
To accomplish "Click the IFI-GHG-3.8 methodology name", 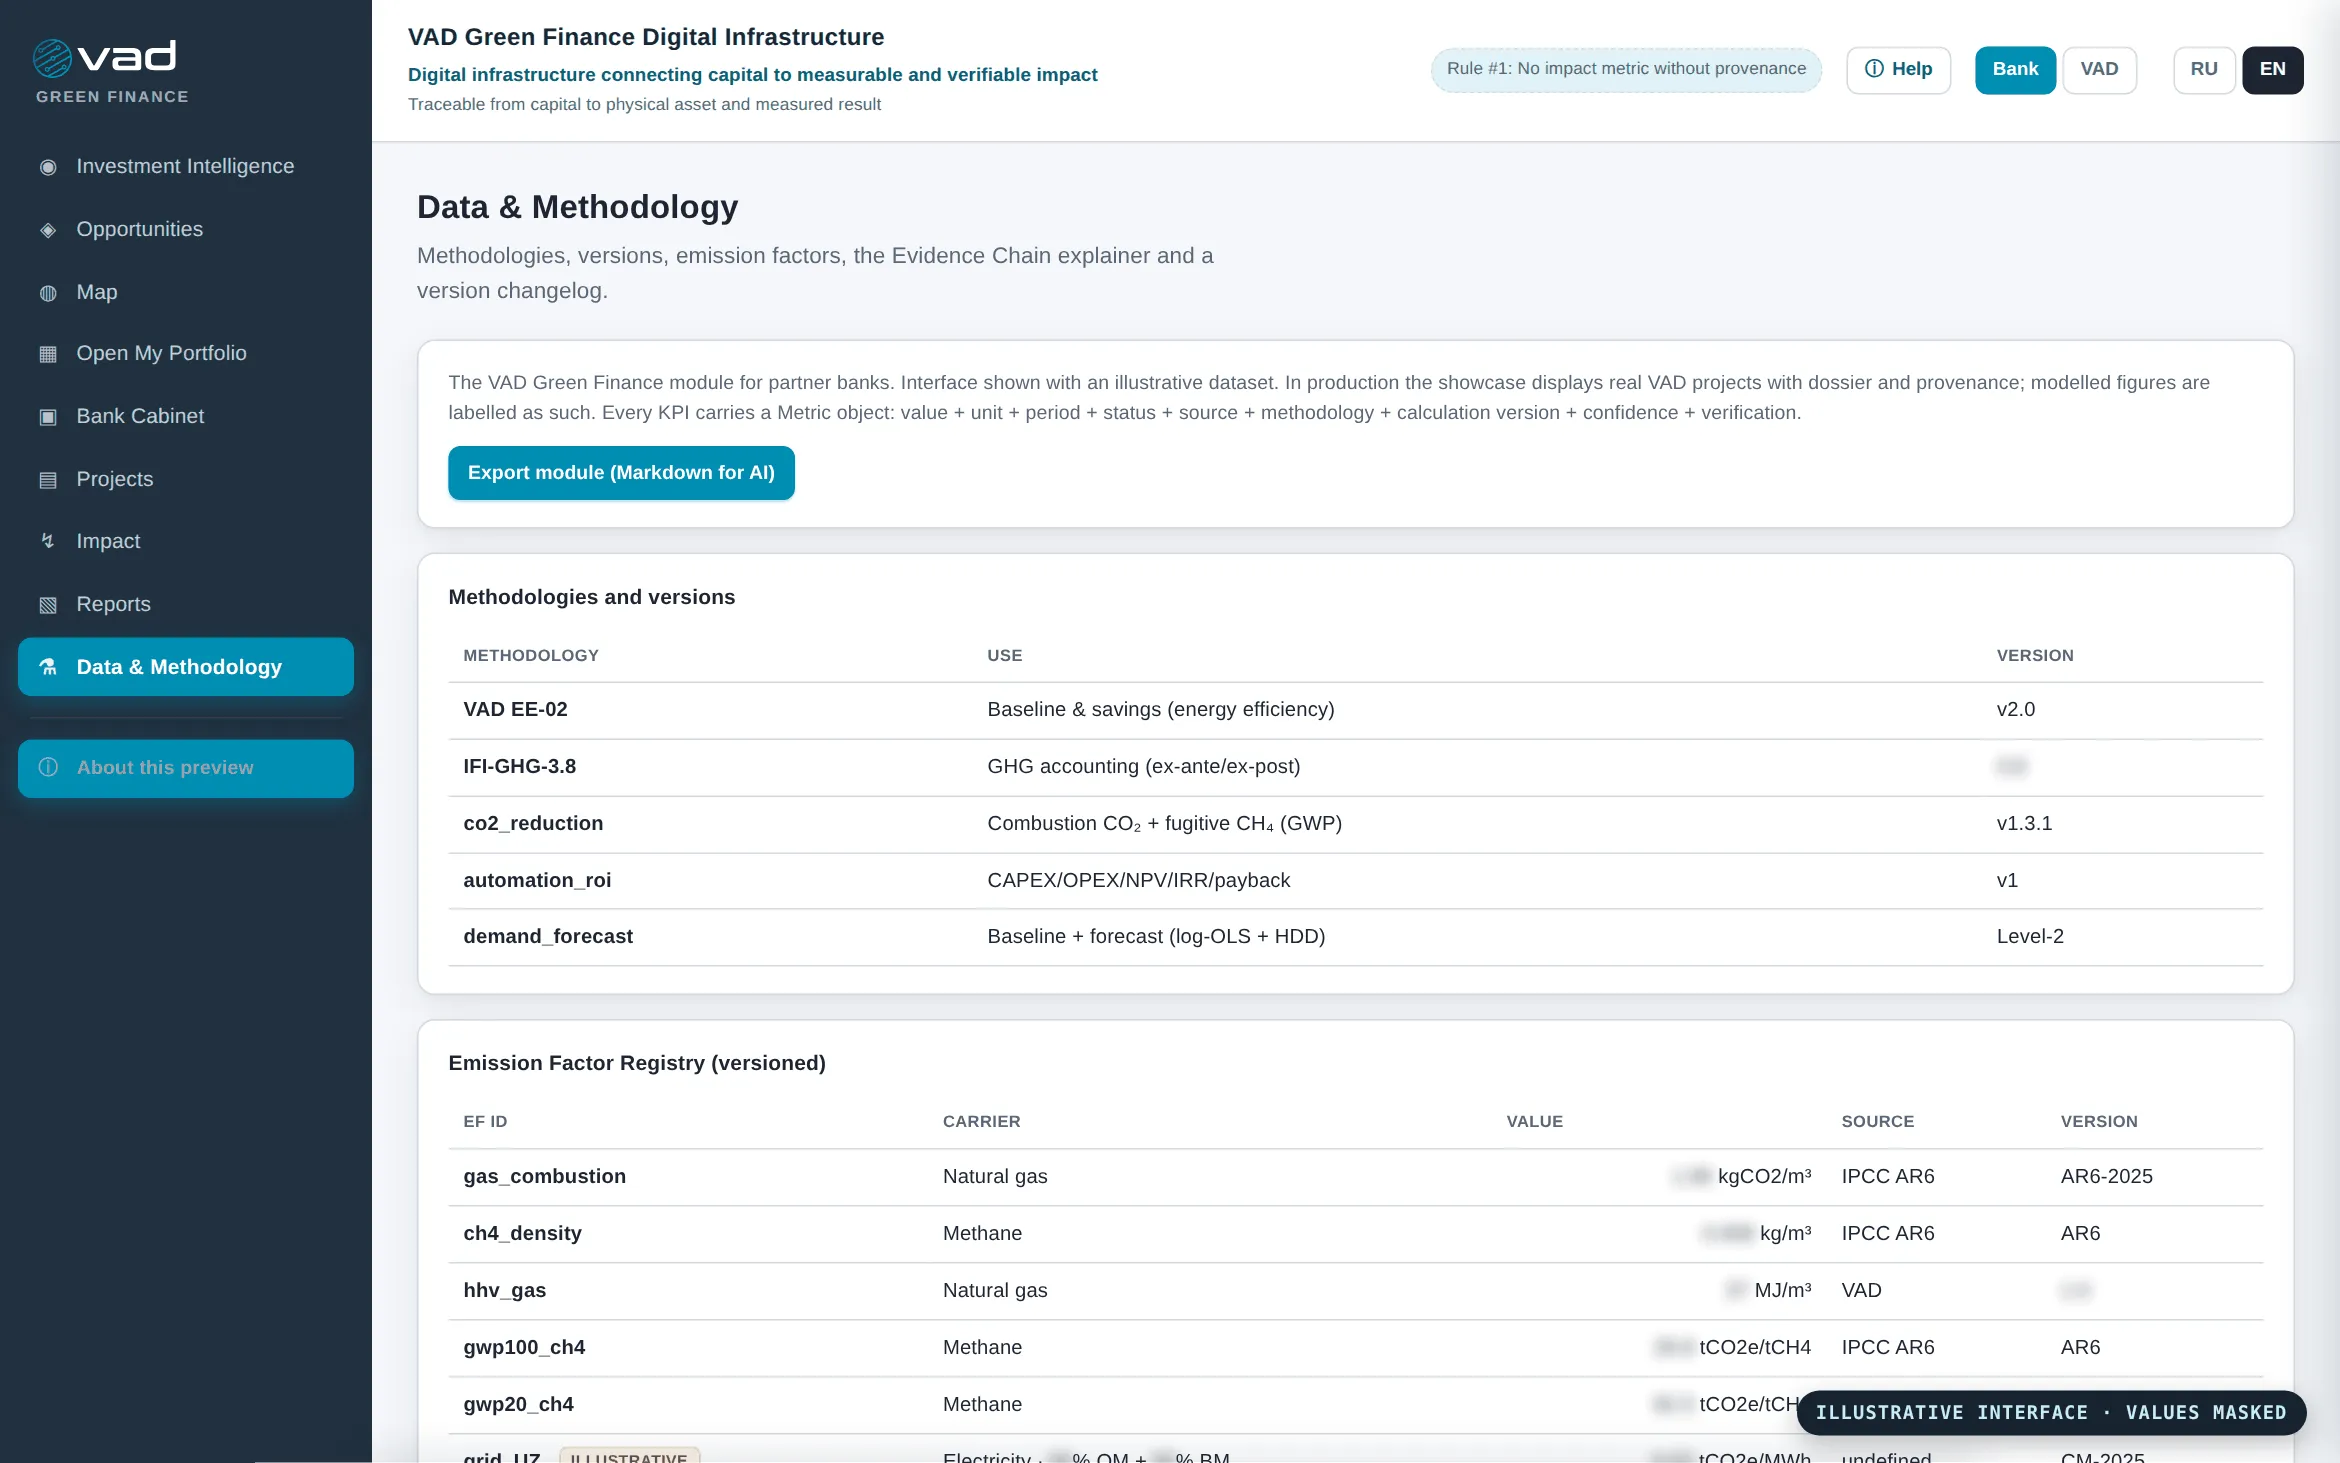I will [x=519, y=767].
